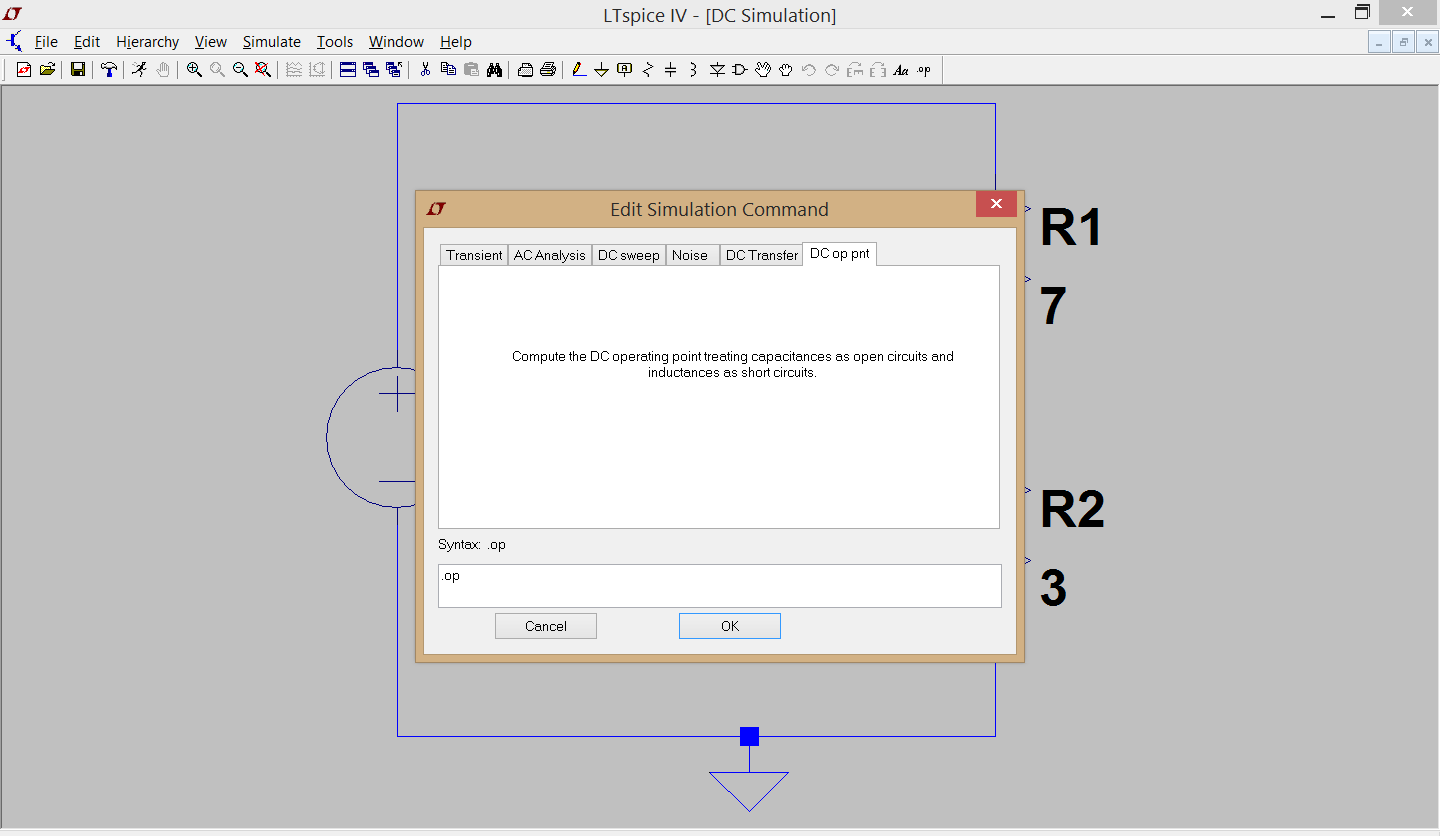Switch to the Noise tab

click(691, 255)
